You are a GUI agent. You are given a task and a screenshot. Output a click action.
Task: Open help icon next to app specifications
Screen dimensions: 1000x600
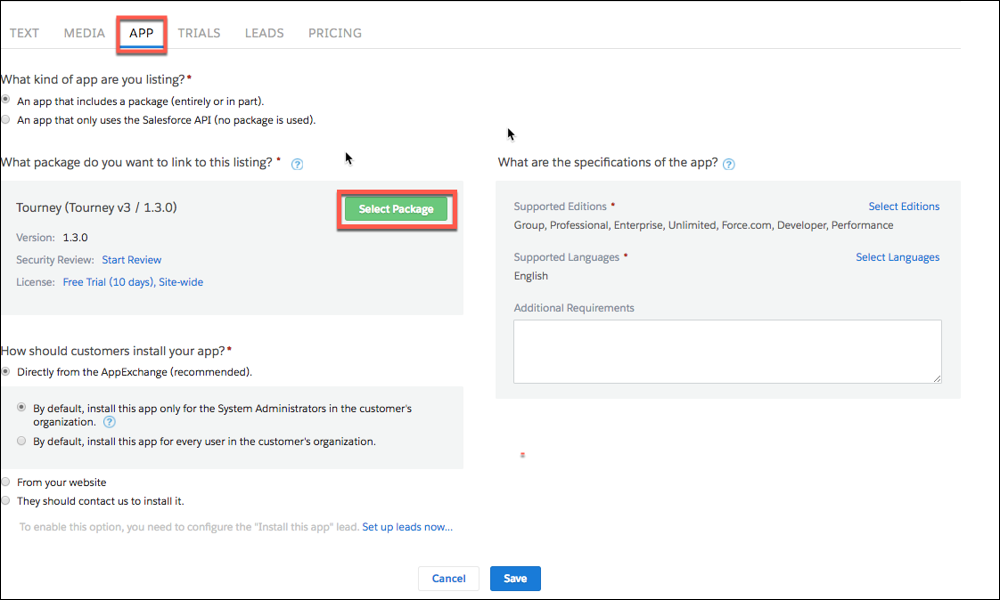tap(729, 164)
